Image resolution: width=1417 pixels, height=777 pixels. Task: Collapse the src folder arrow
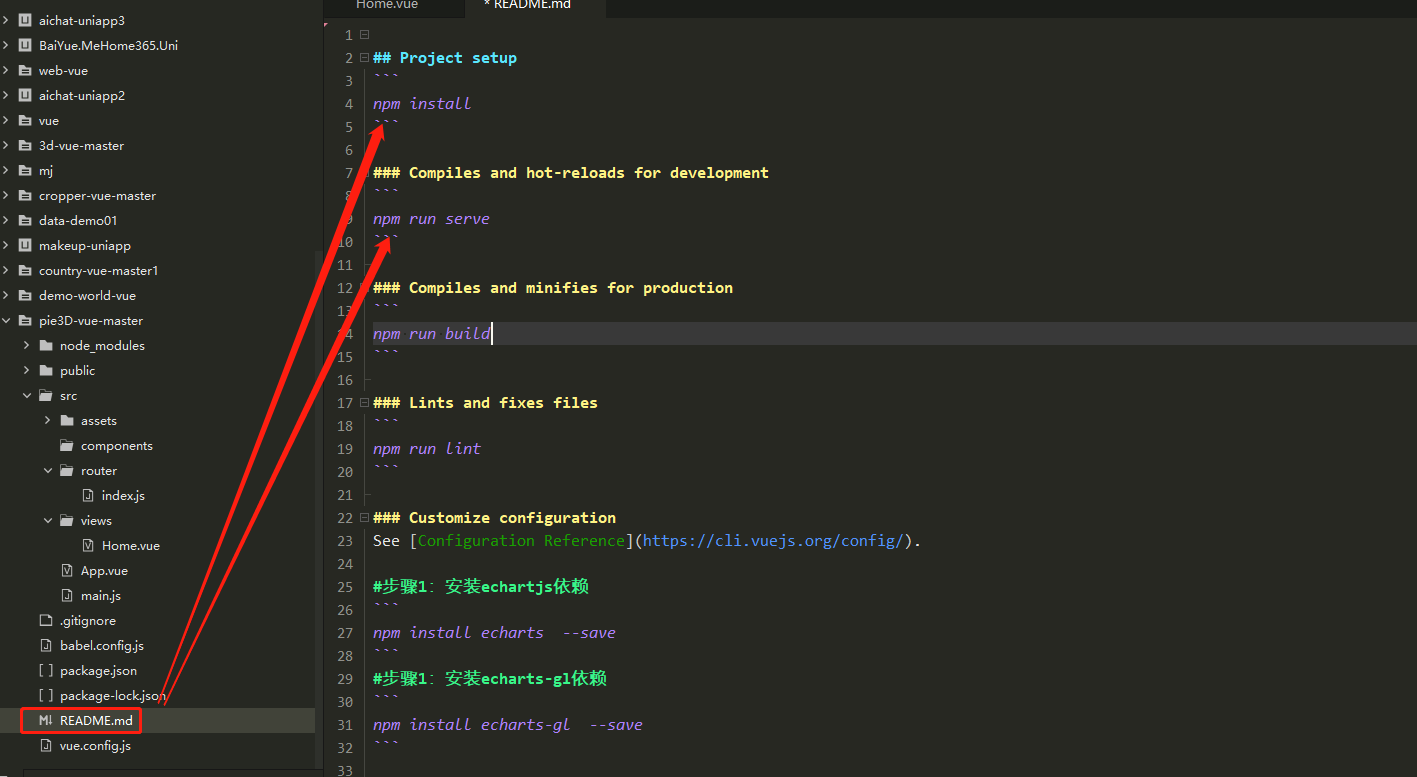pyautogui.click(x=26, y=395)
